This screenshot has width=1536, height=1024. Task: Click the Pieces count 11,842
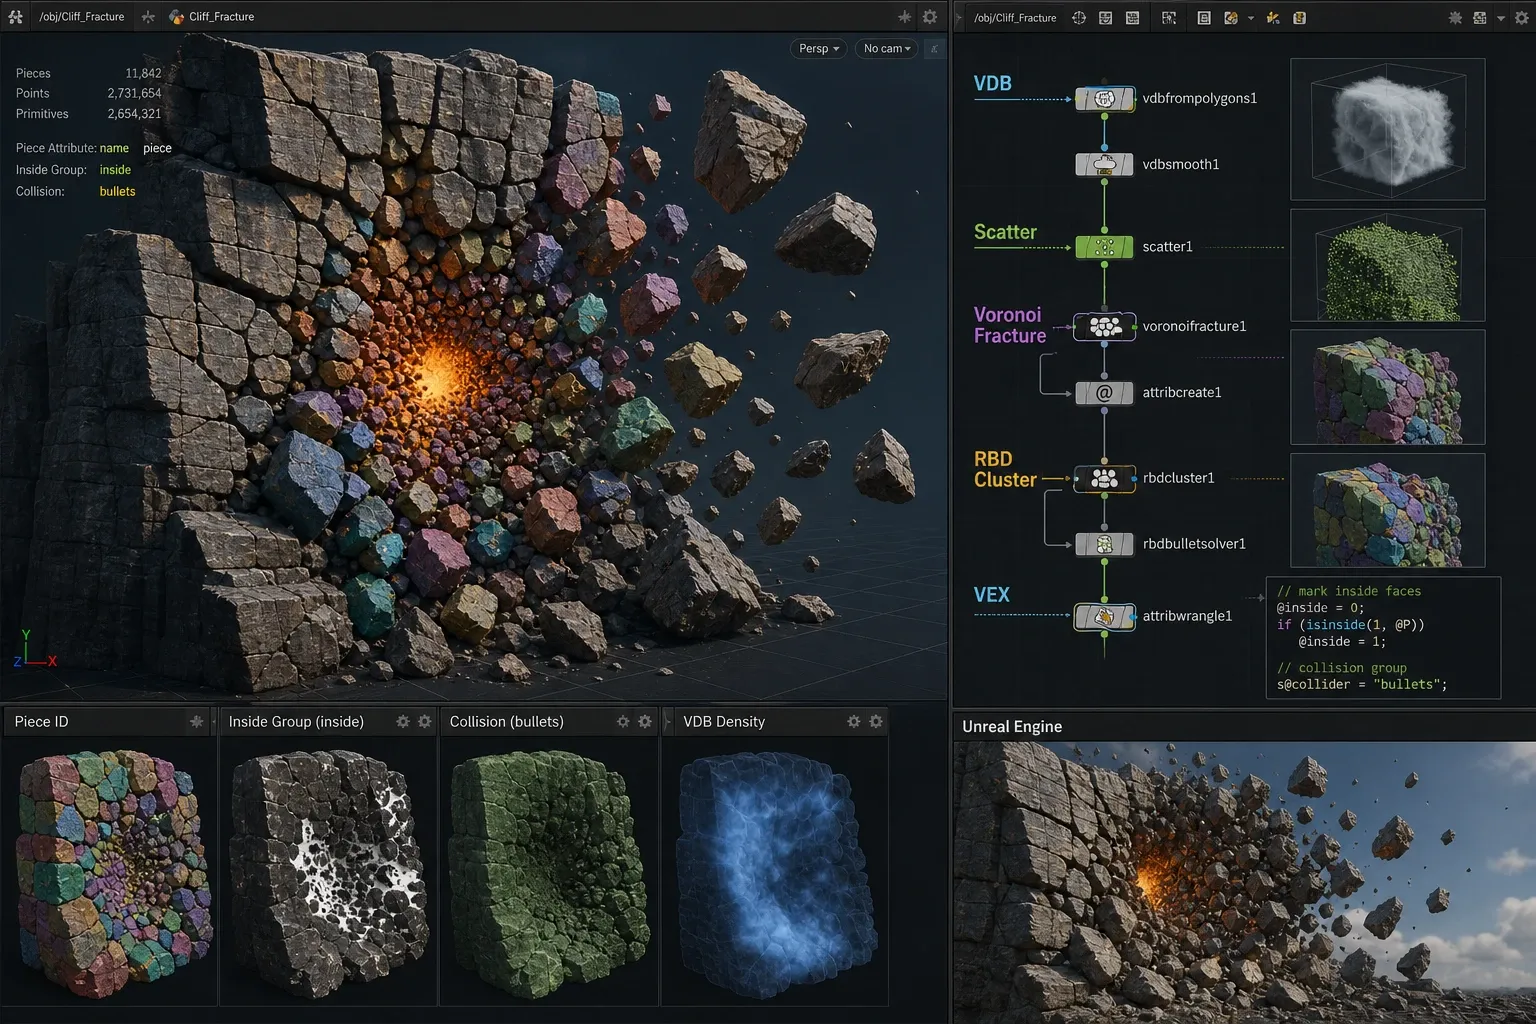tap(143, 73)
